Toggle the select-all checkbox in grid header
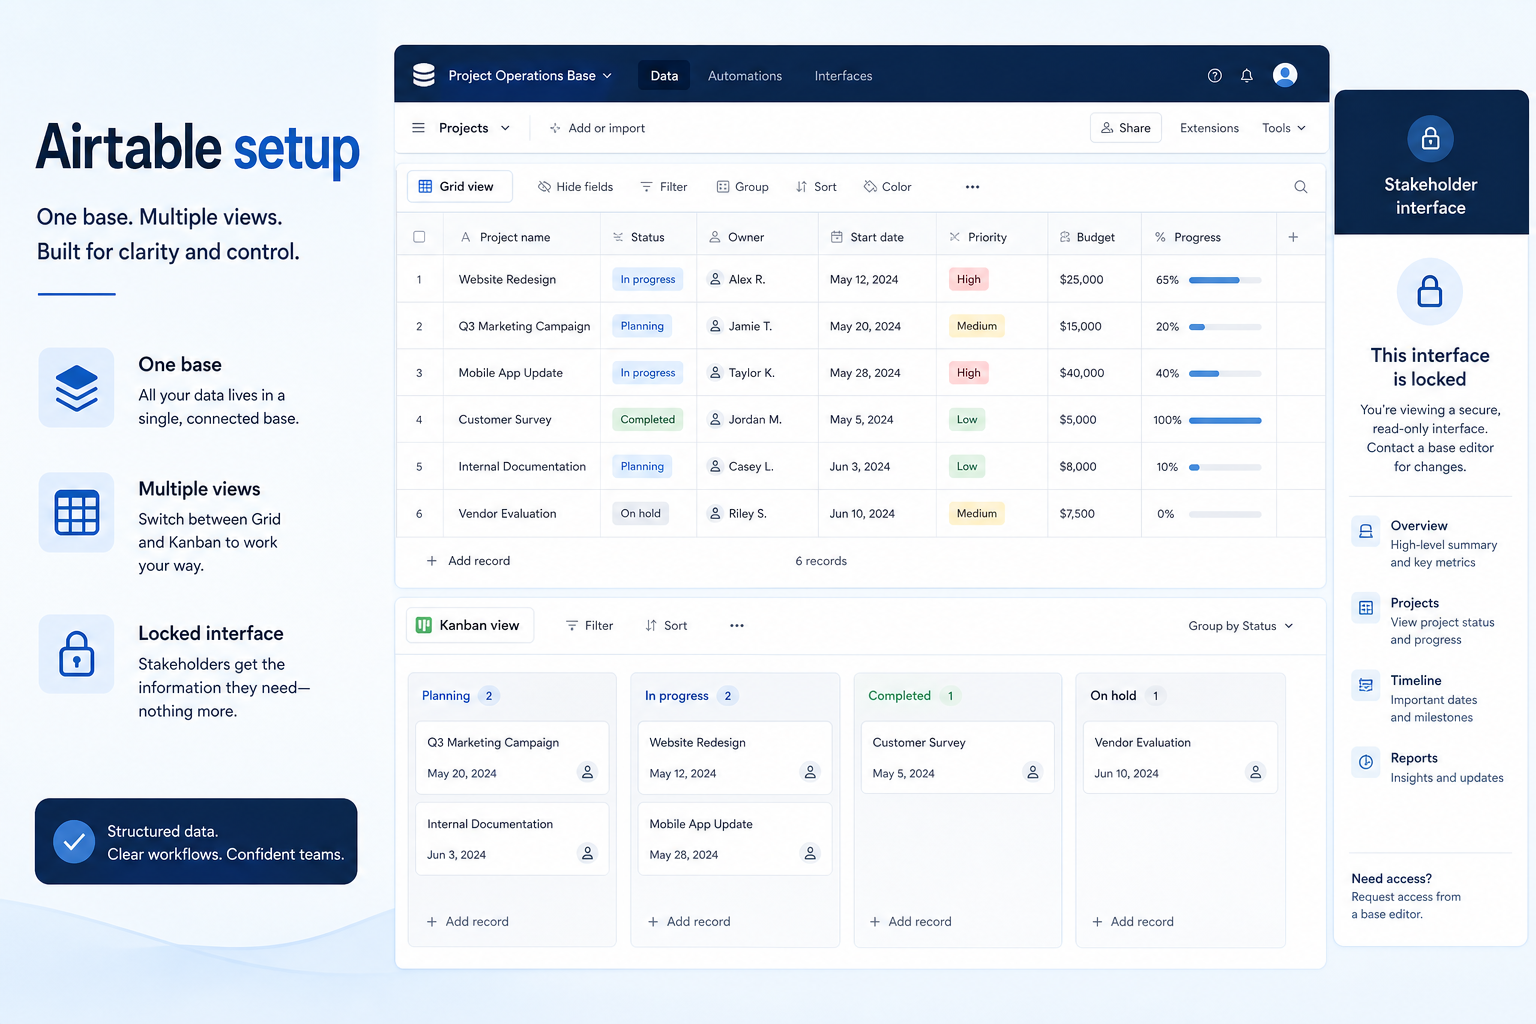Screen dimensions: 1536x1024 [419, 237]
